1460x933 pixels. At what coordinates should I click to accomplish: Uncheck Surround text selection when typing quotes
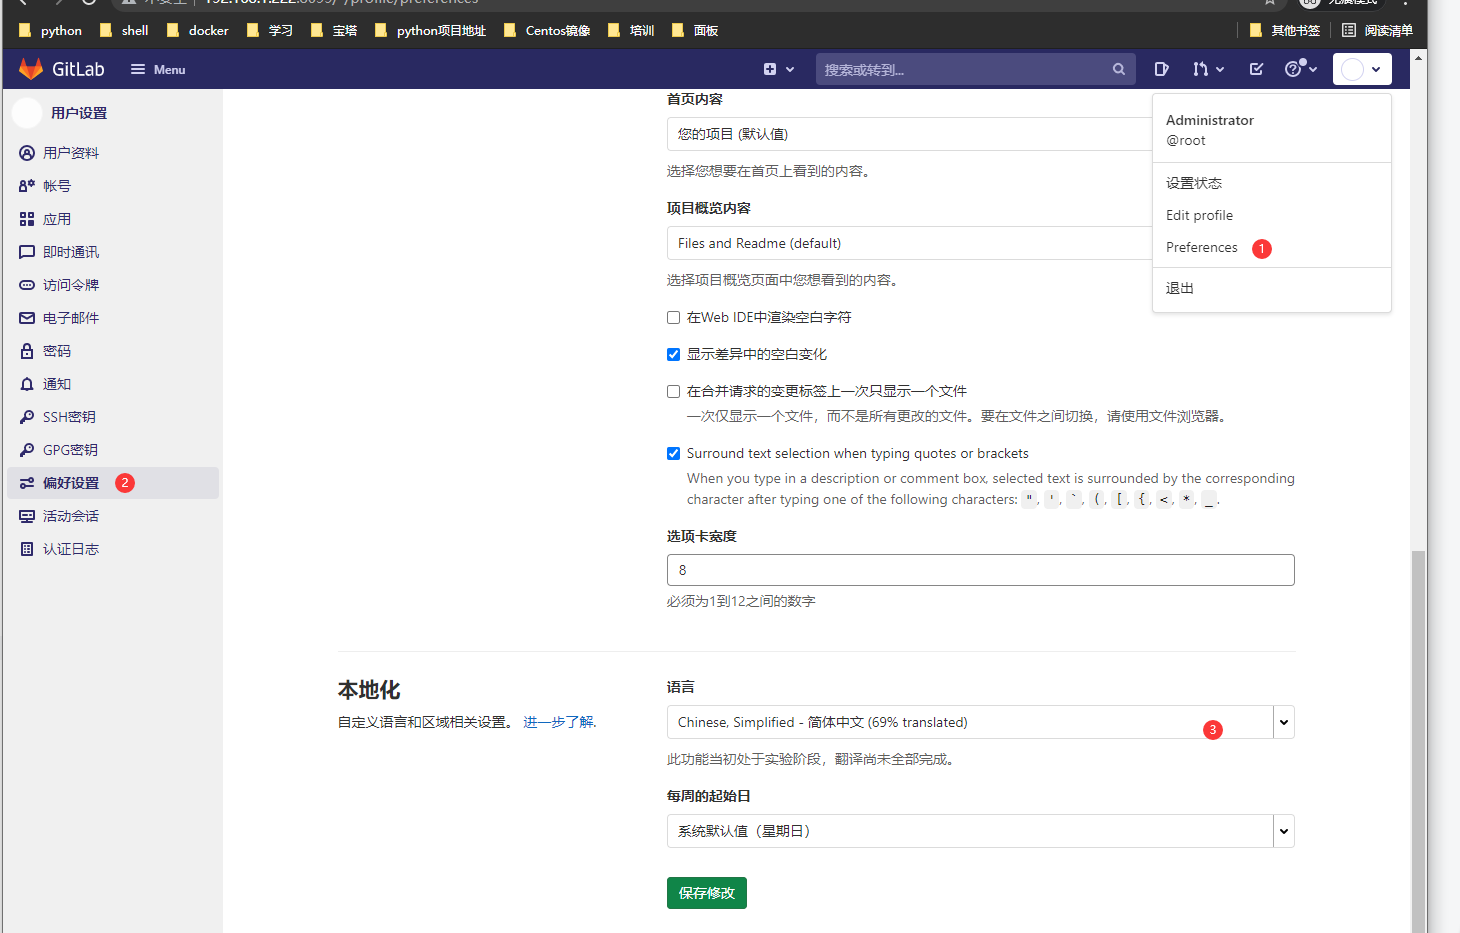coord(673,453)
